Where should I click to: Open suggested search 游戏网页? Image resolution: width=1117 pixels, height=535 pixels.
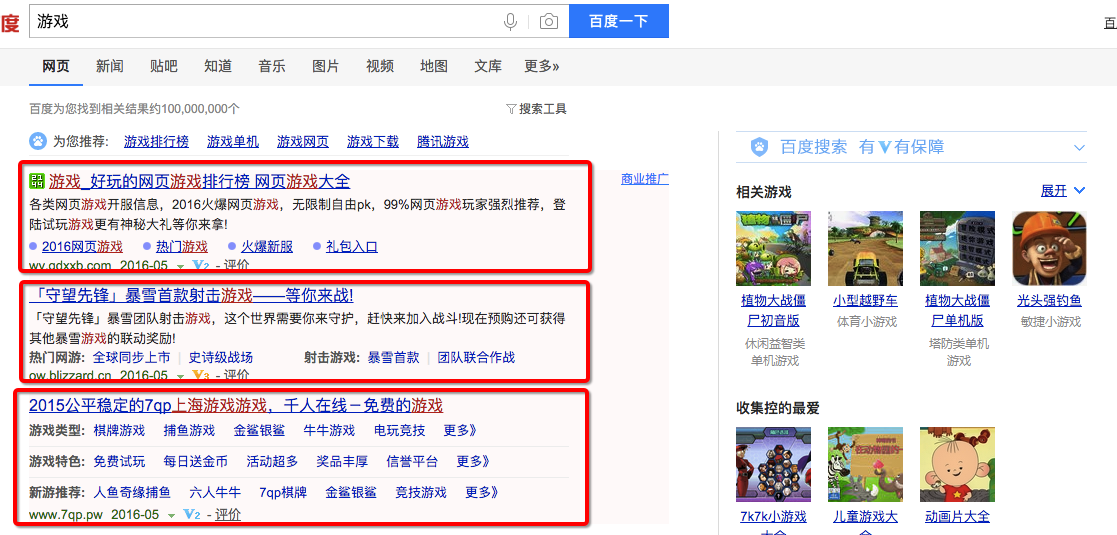tap(303, 142)
